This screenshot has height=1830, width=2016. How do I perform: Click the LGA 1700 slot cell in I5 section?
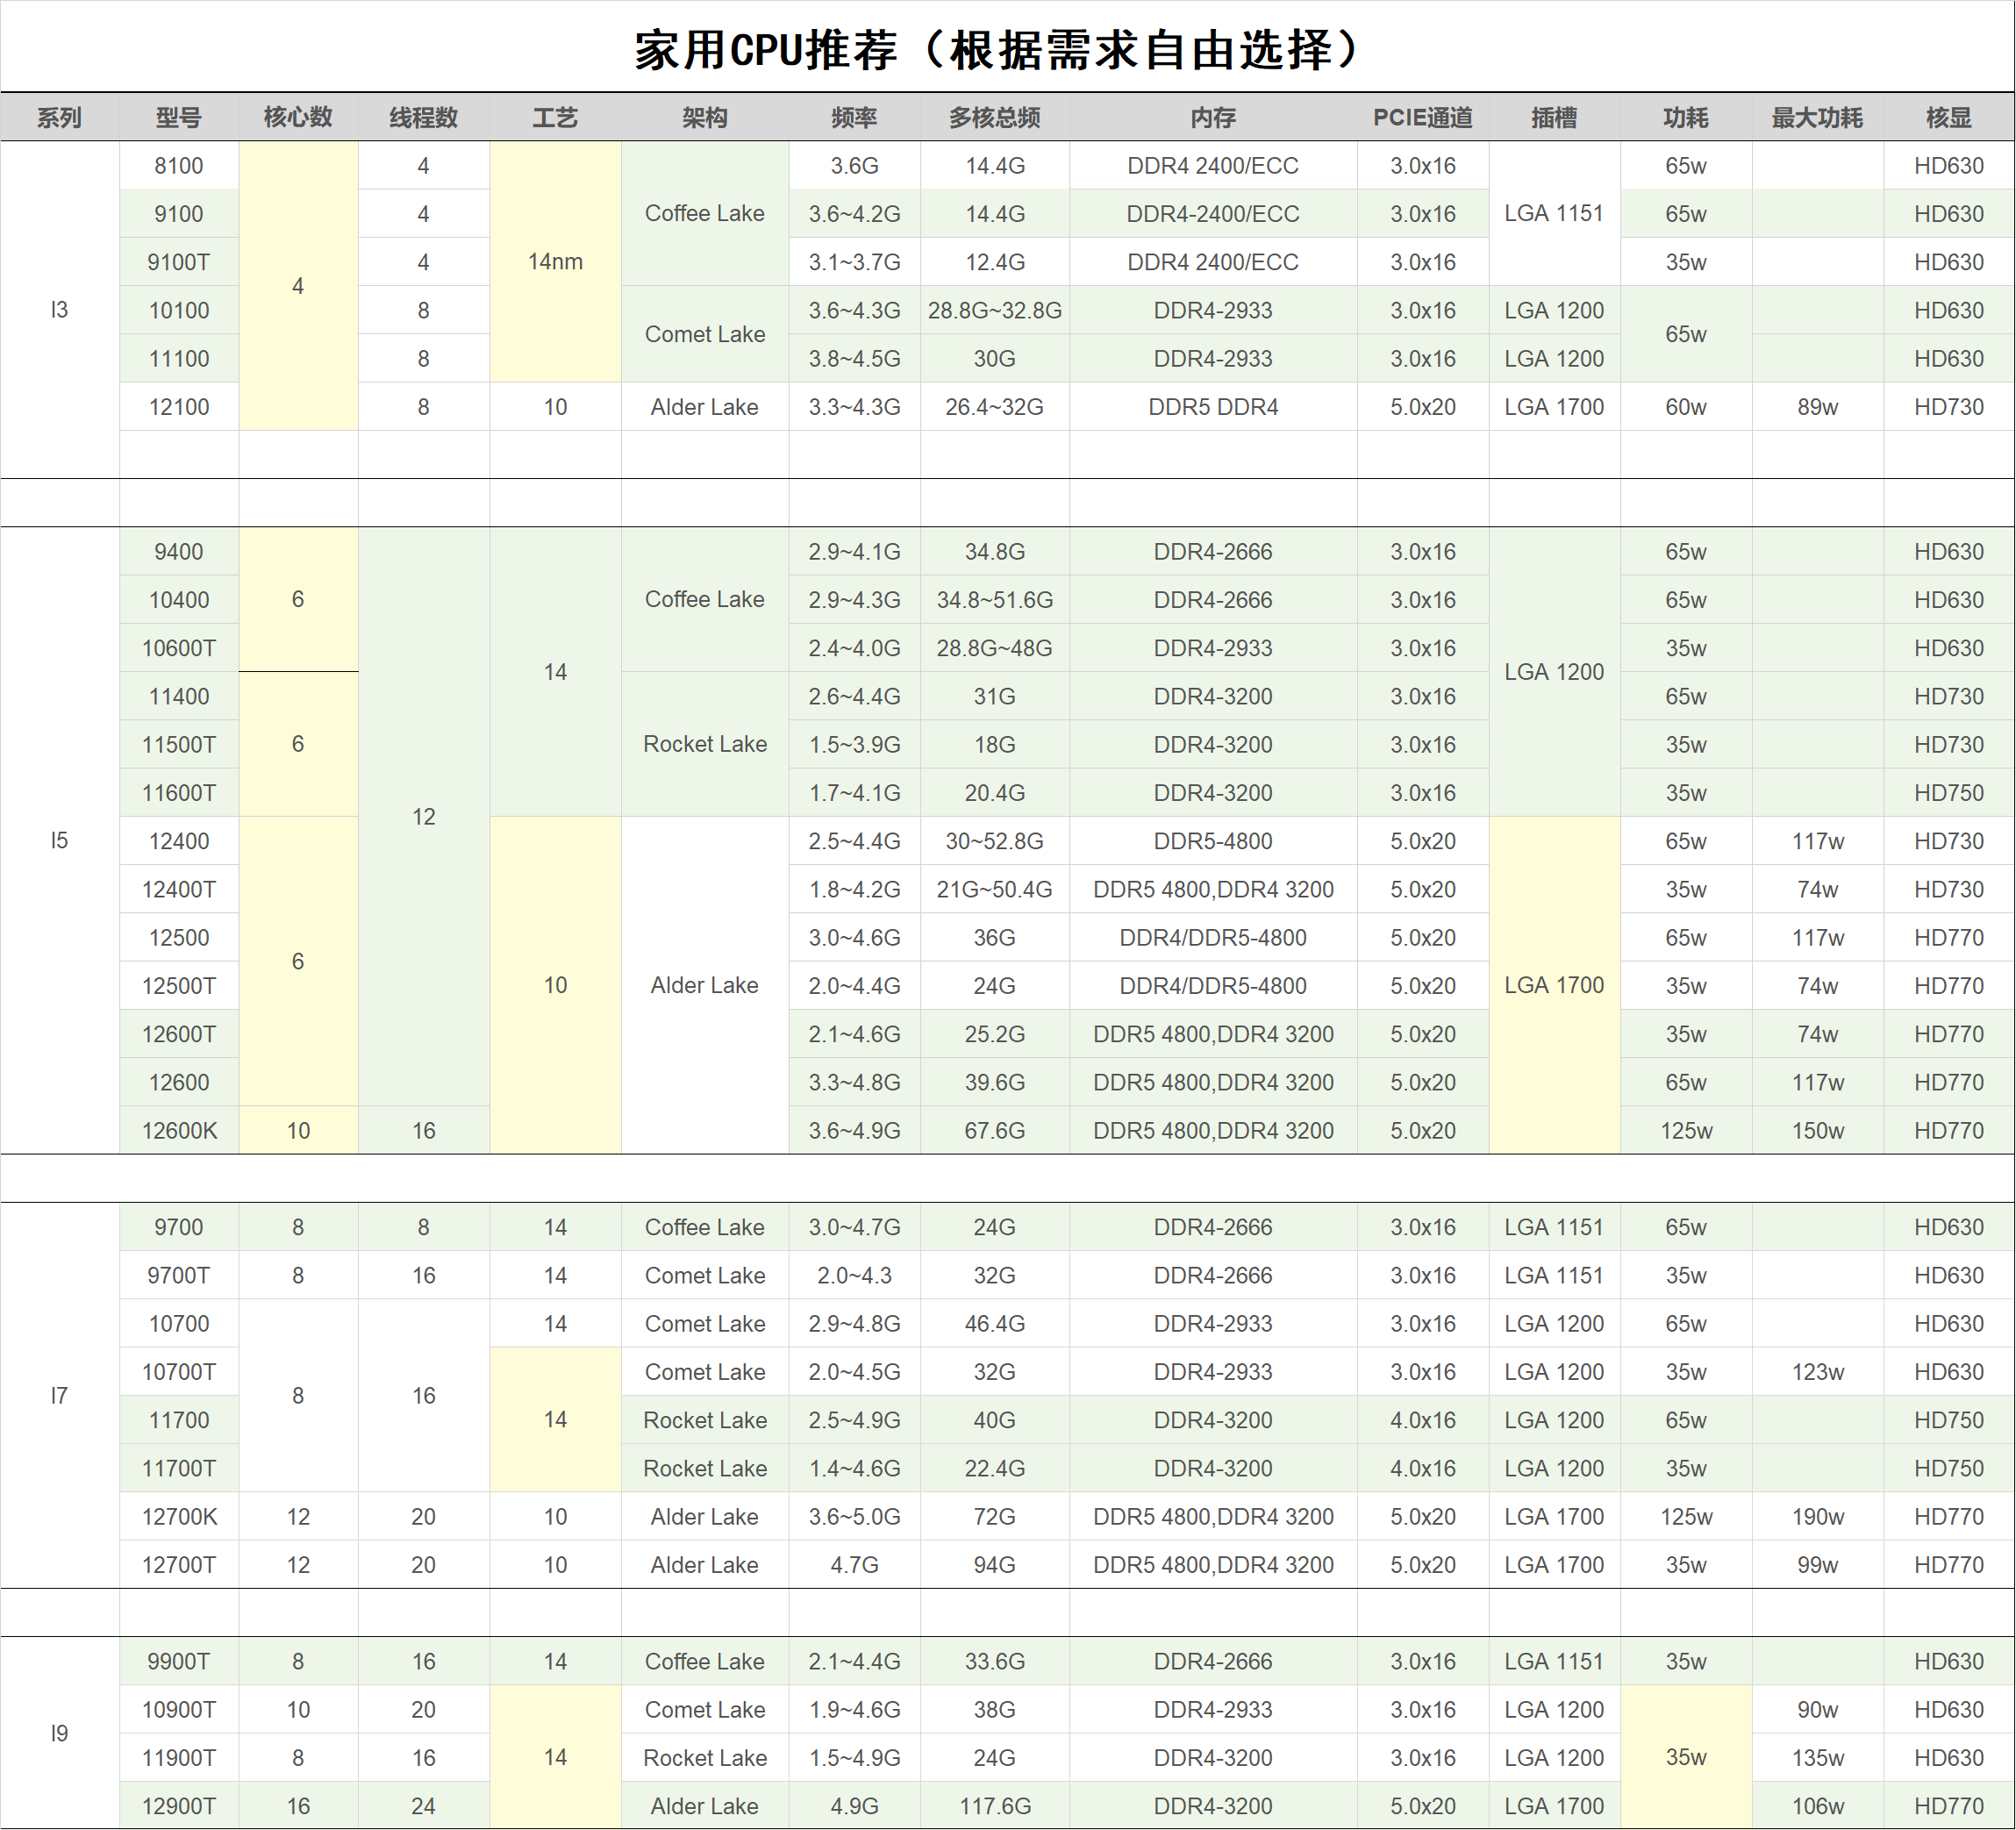1555,985
